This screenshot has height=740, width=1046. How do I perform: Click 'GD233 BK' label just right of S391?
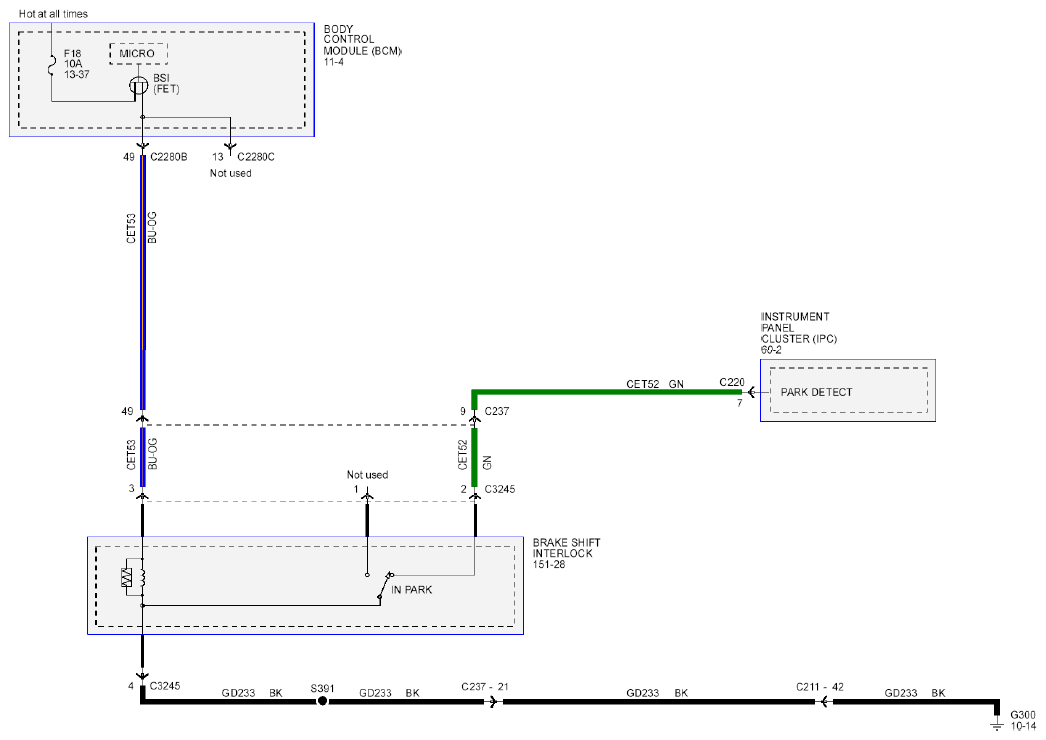[390, 693]
